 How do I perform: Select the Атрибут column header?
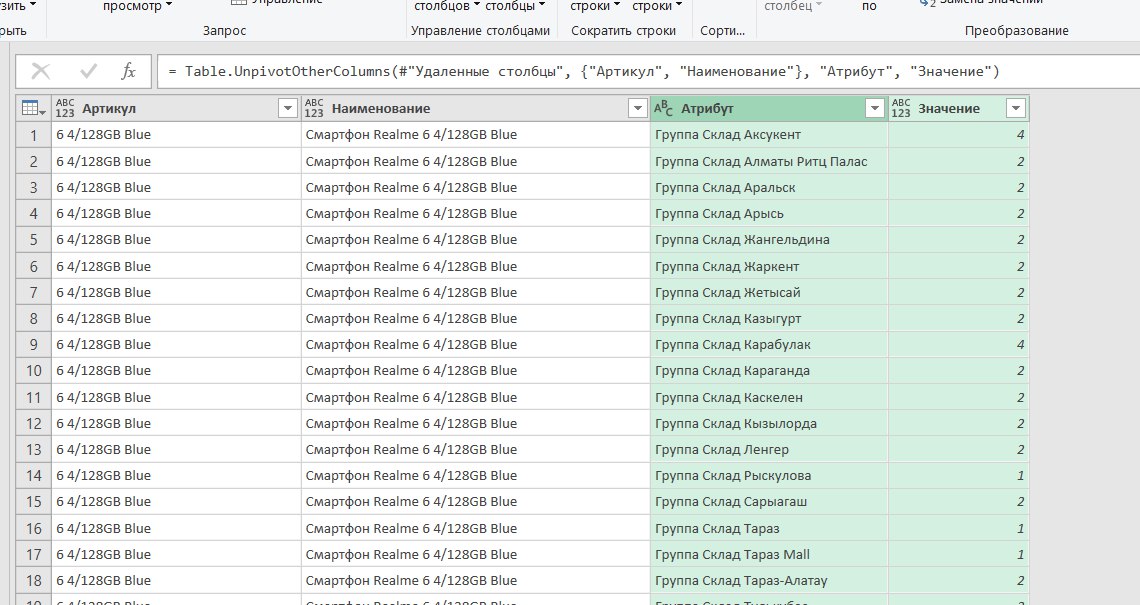pos(769,108)
